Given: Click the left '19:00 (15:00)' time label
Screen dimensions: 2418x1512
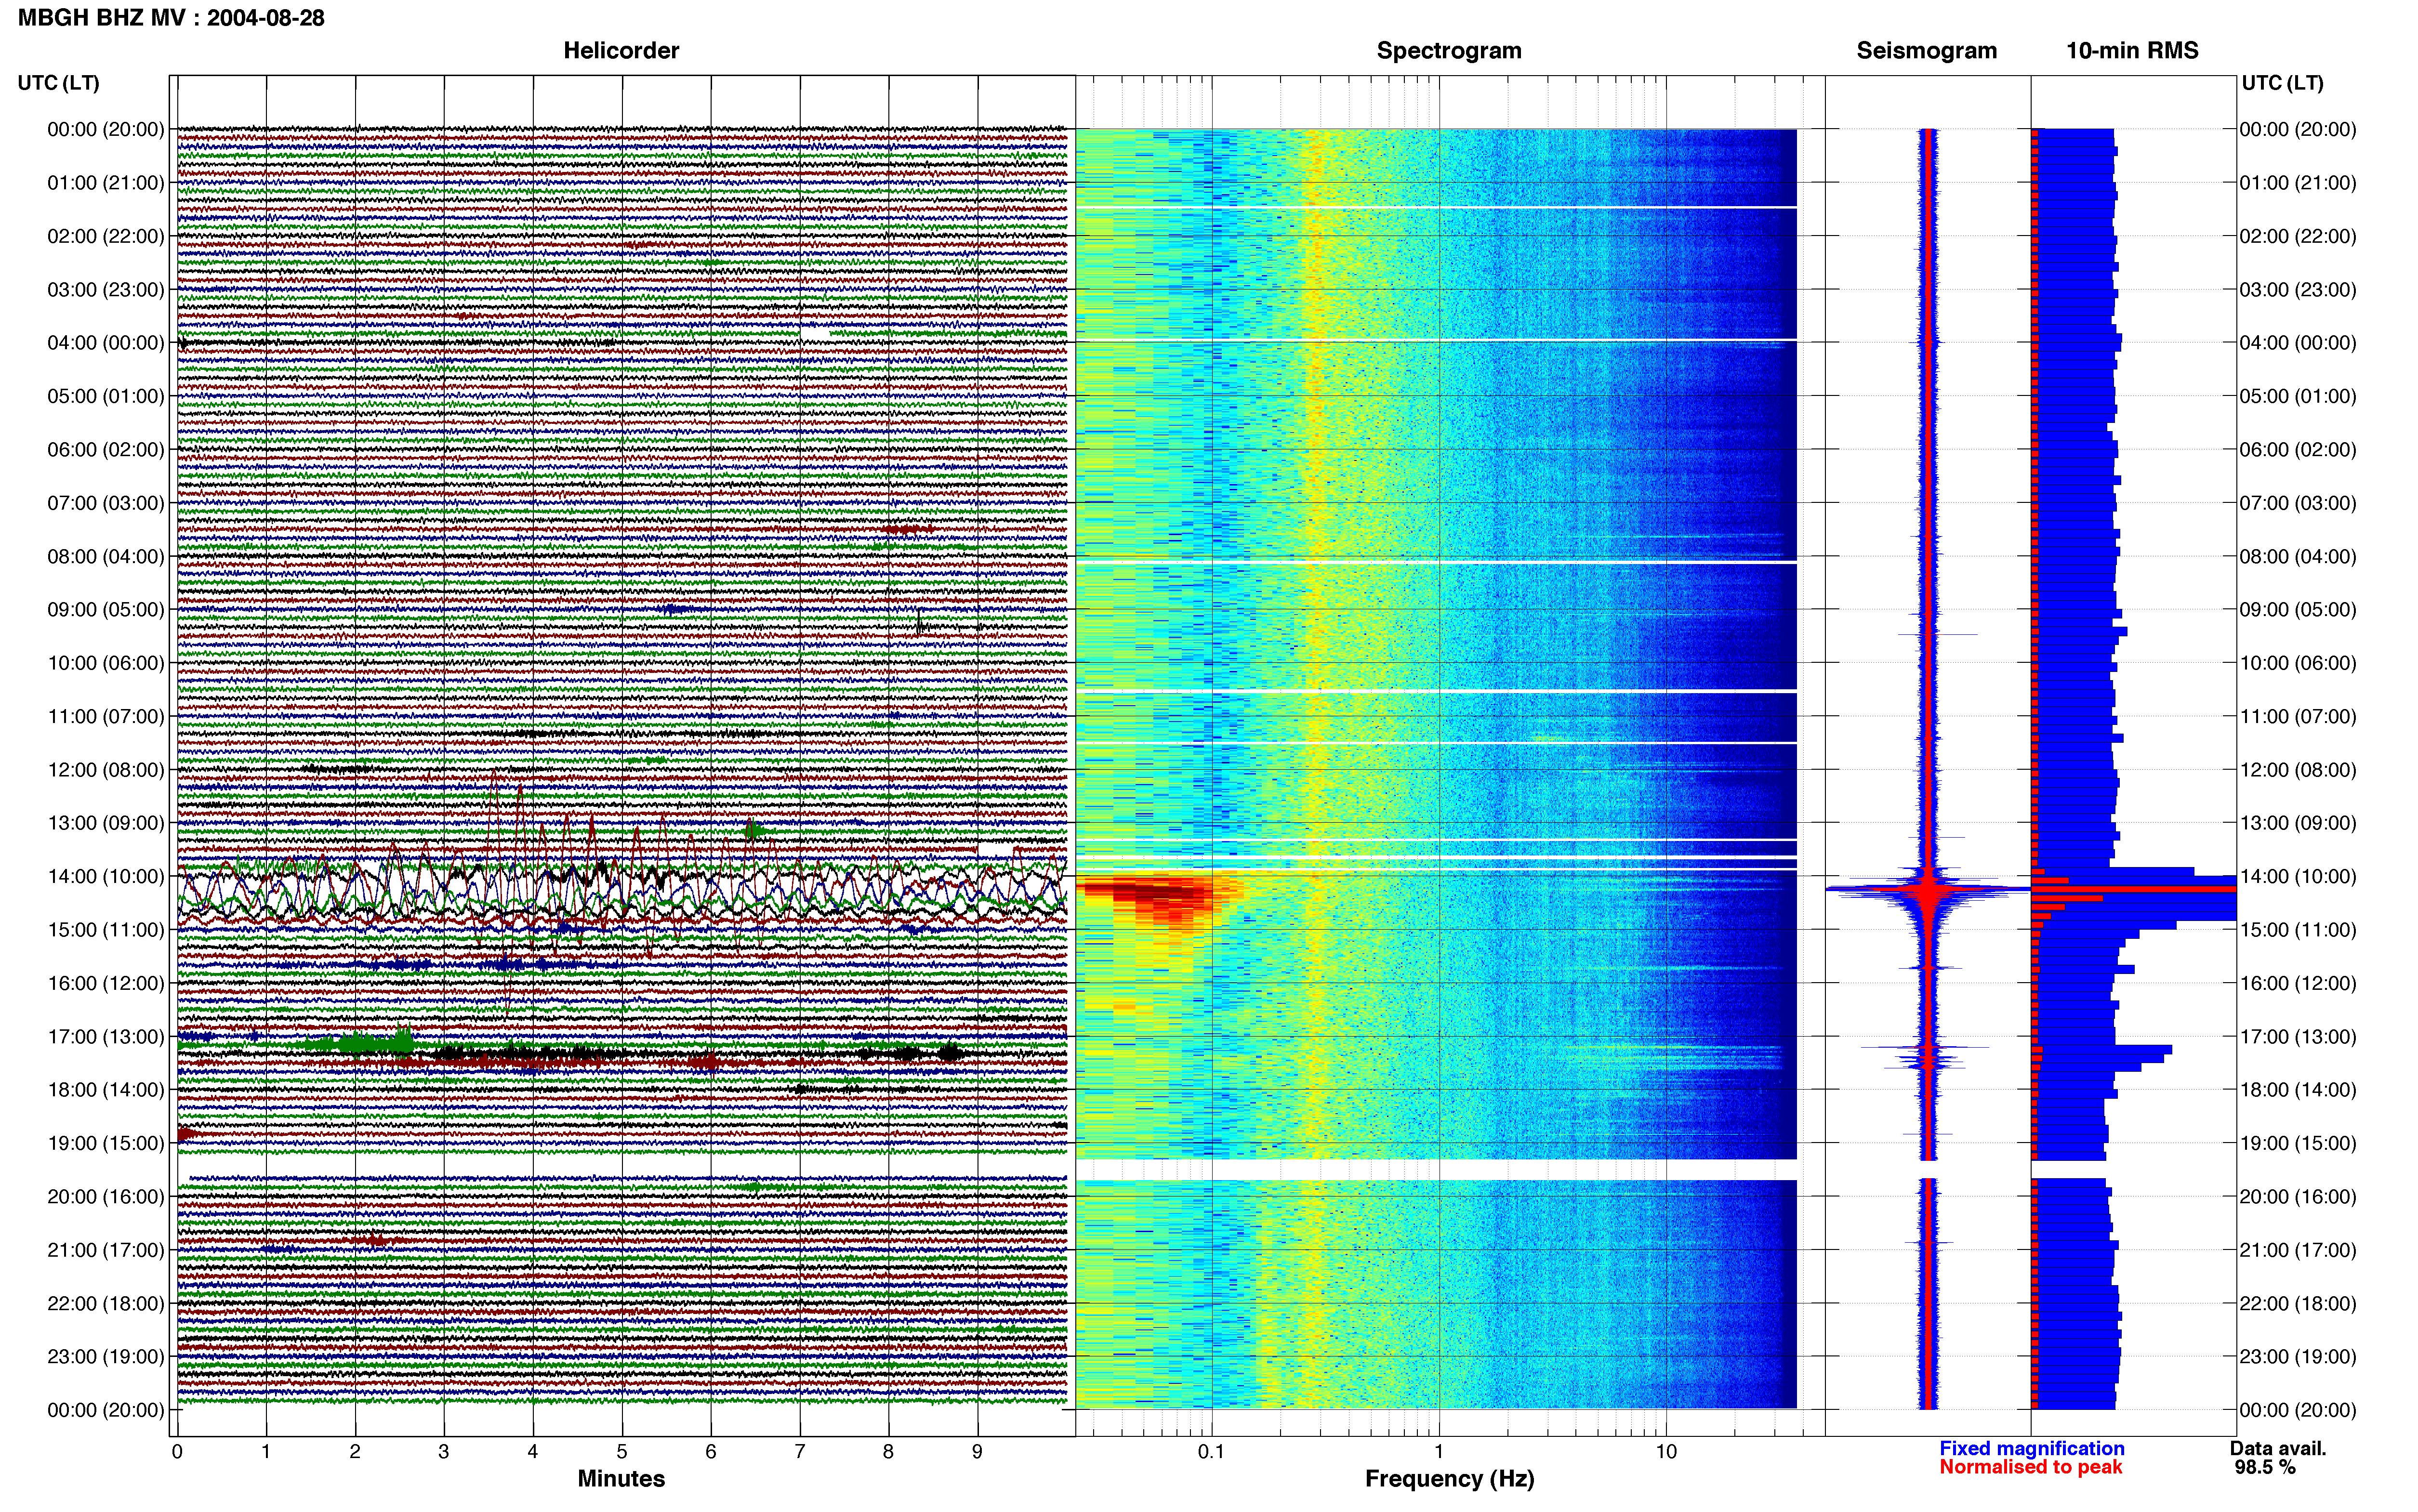Looking at the screenshot, I should [106, 1143].
